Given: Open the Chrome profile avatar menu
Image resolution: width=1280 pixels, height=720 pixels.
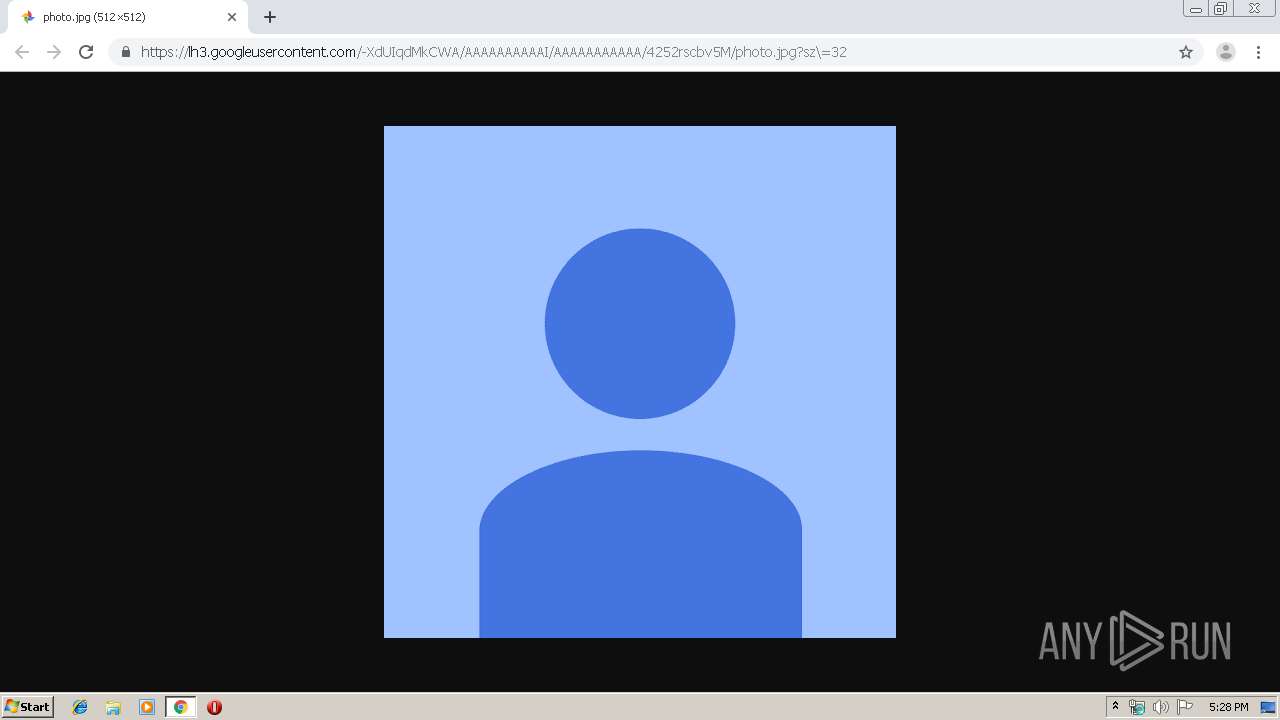Looking at the screenshot, I should point(1226,52).
